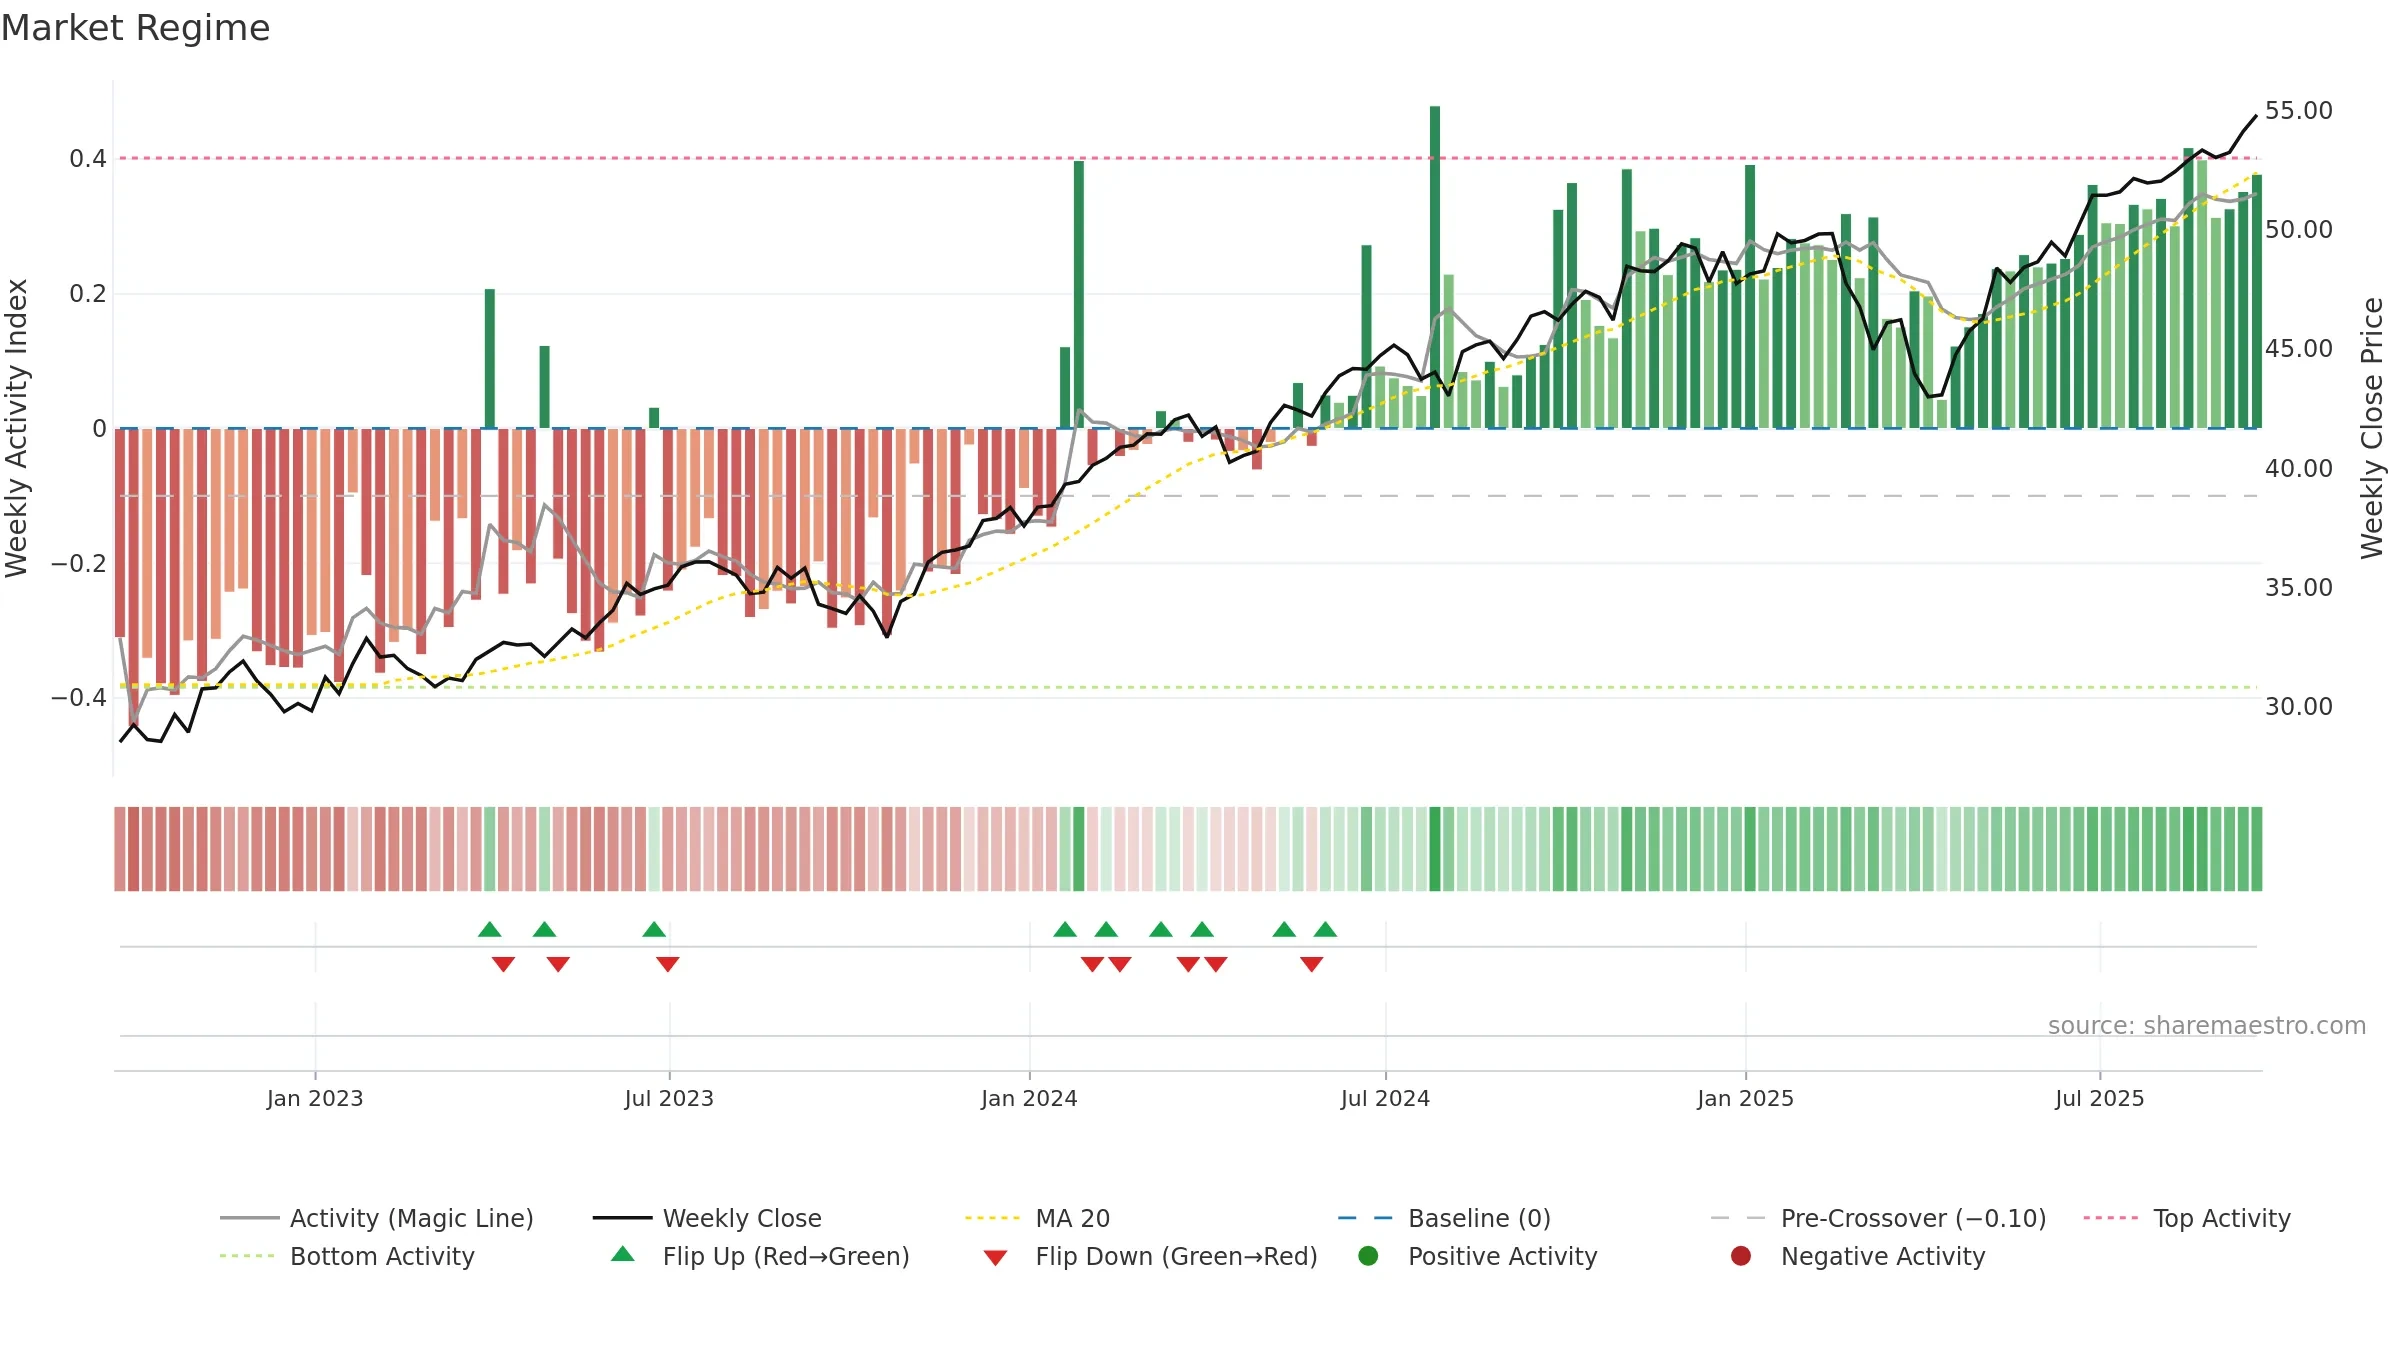2400x1350 pixels.
Task: Click the 50.00 price axis tick
Action: (x=2299, y=229)
